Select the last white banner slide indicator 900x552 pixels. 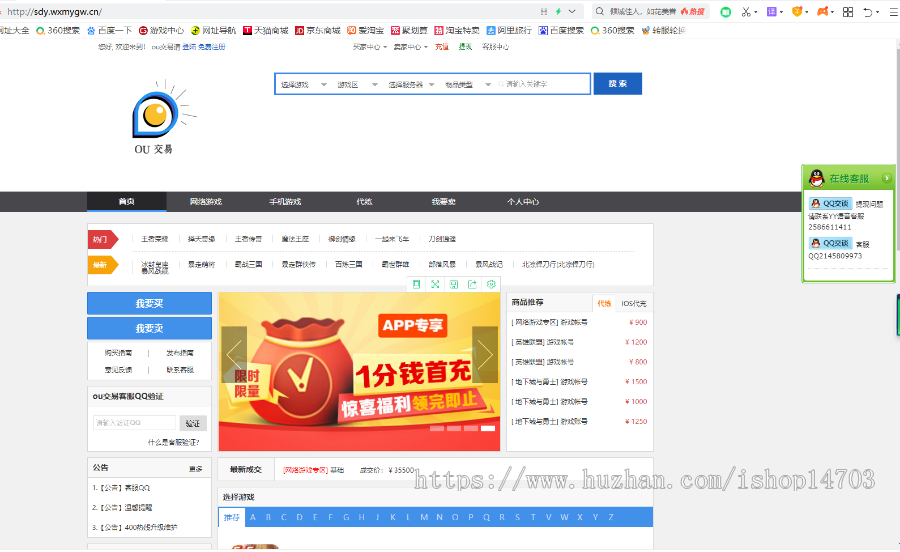(x=488, y=429)
